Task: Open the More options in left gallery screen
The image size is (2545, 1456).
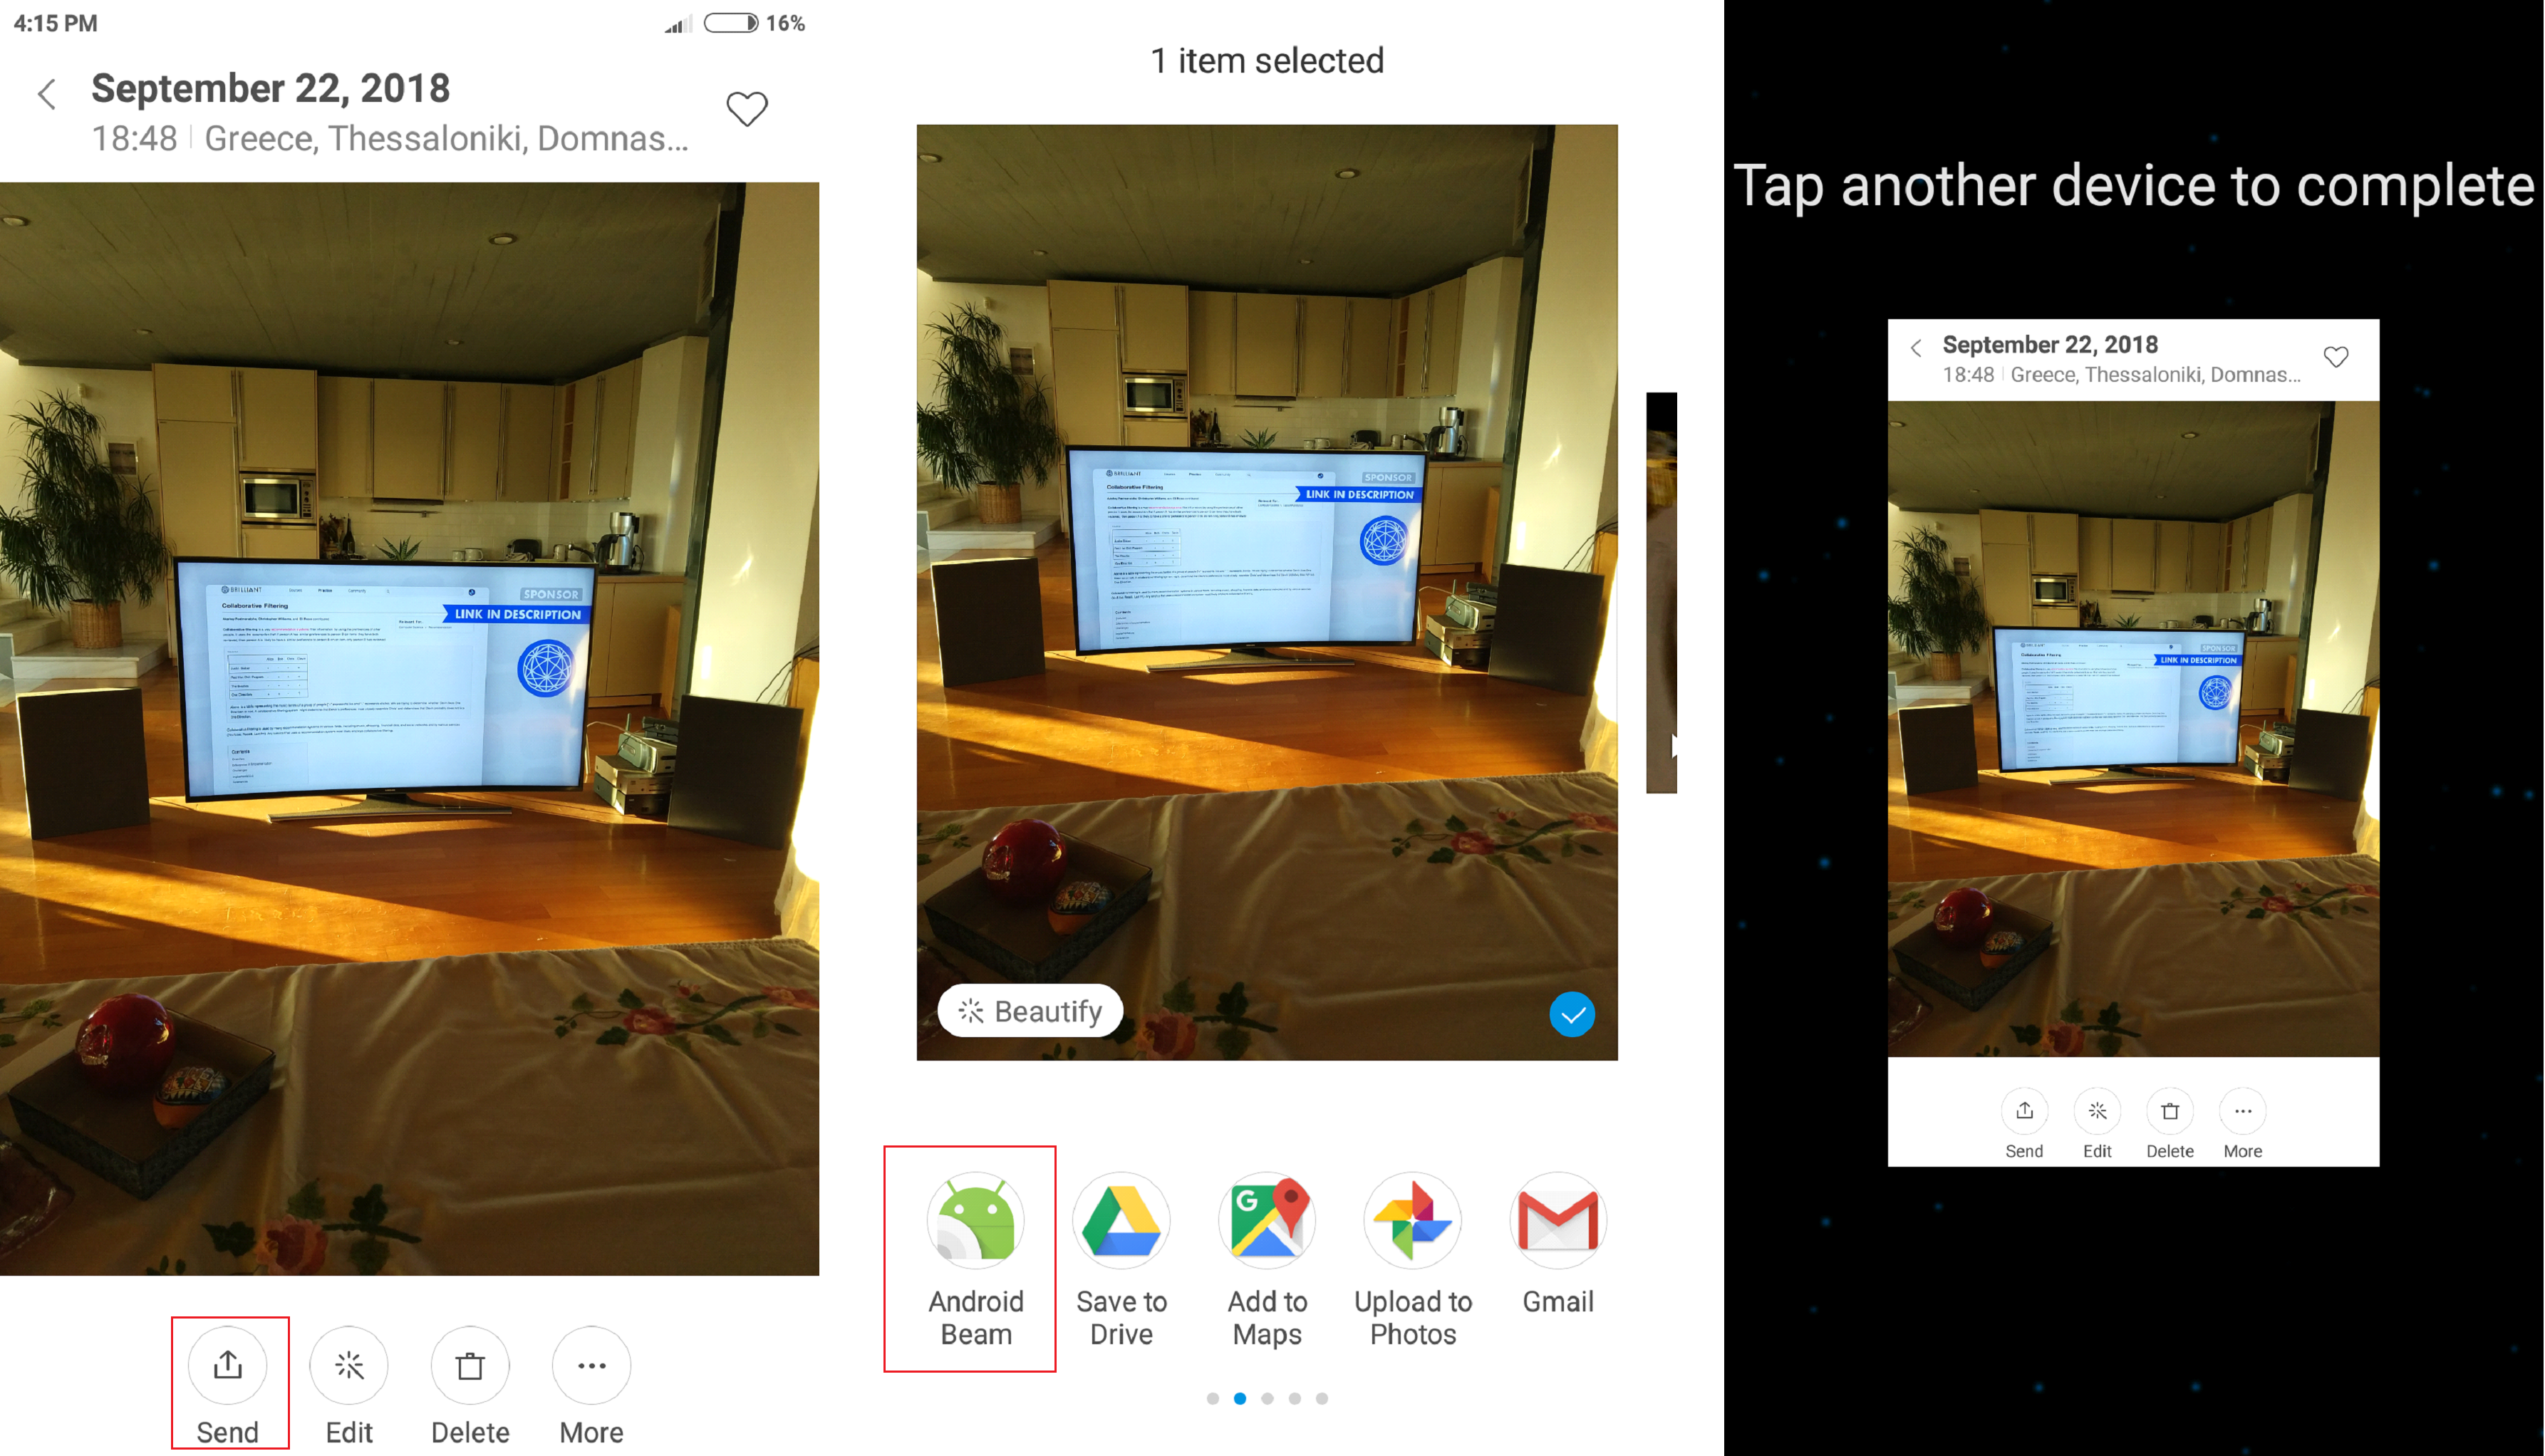Action: click(x=591, y=1365)
